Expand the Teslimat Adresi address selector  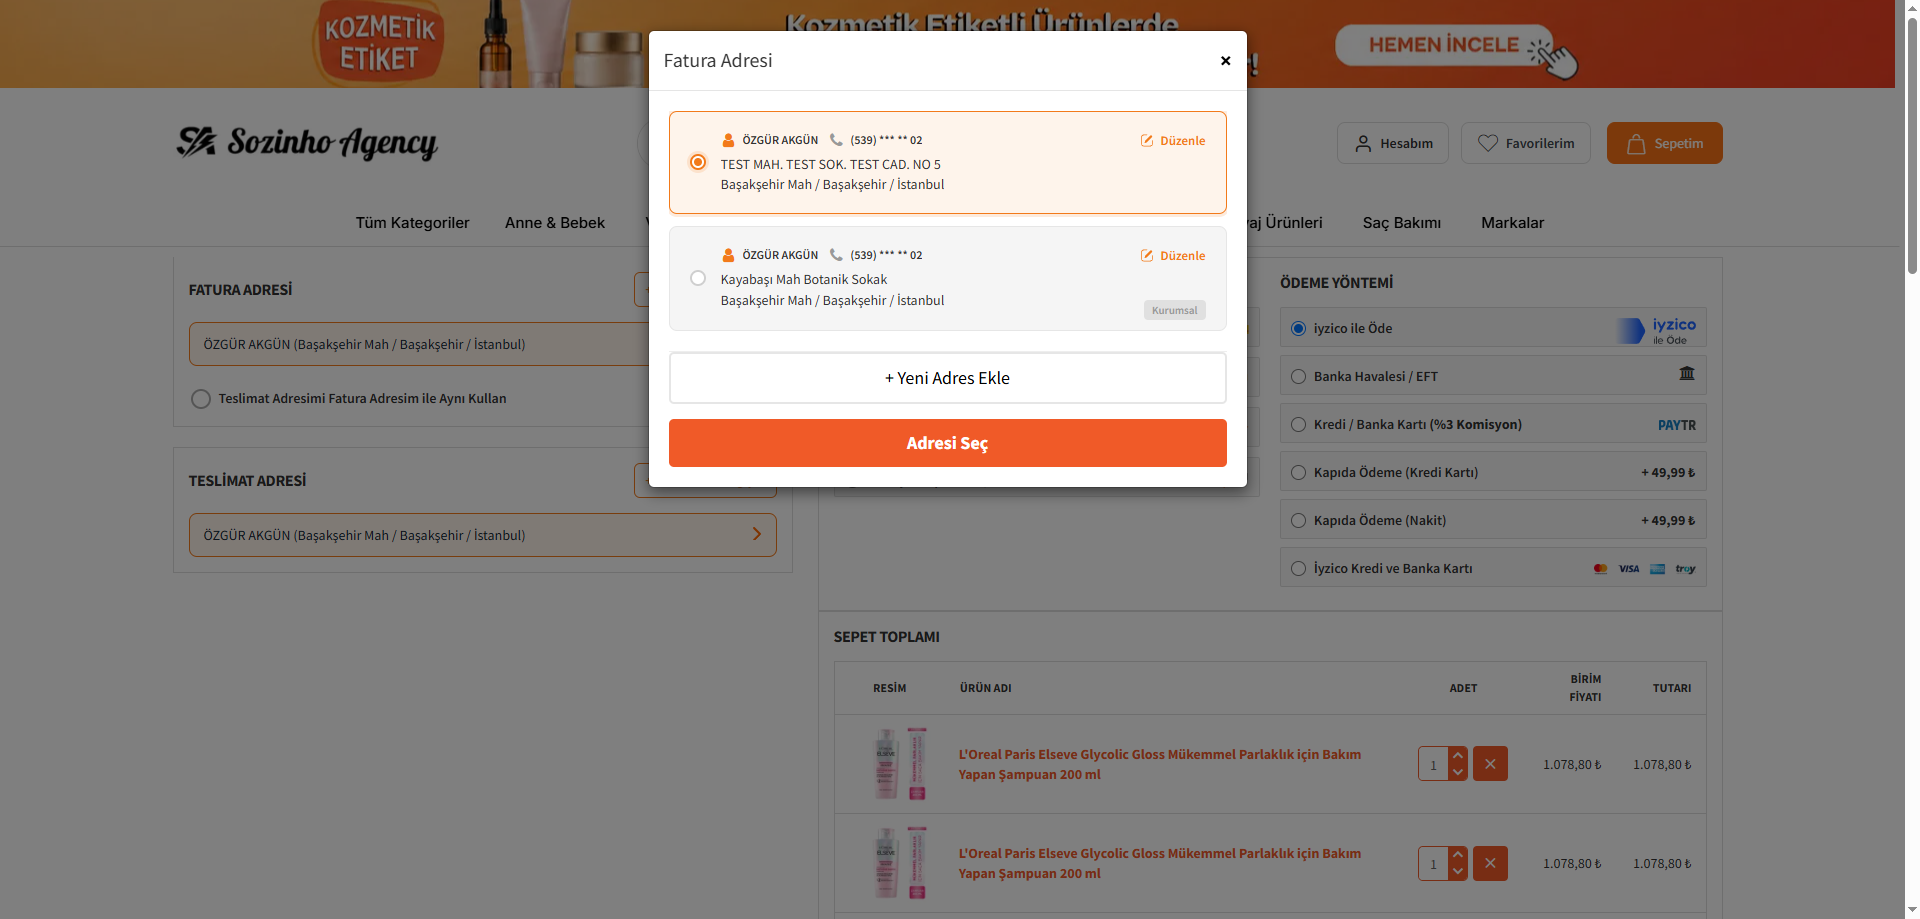(482, 535)
